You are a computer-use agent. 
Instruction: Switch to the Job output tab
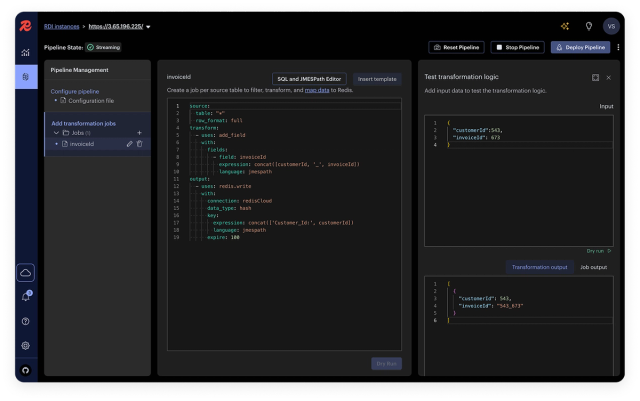pyautogui.click(x=593, y=267)
